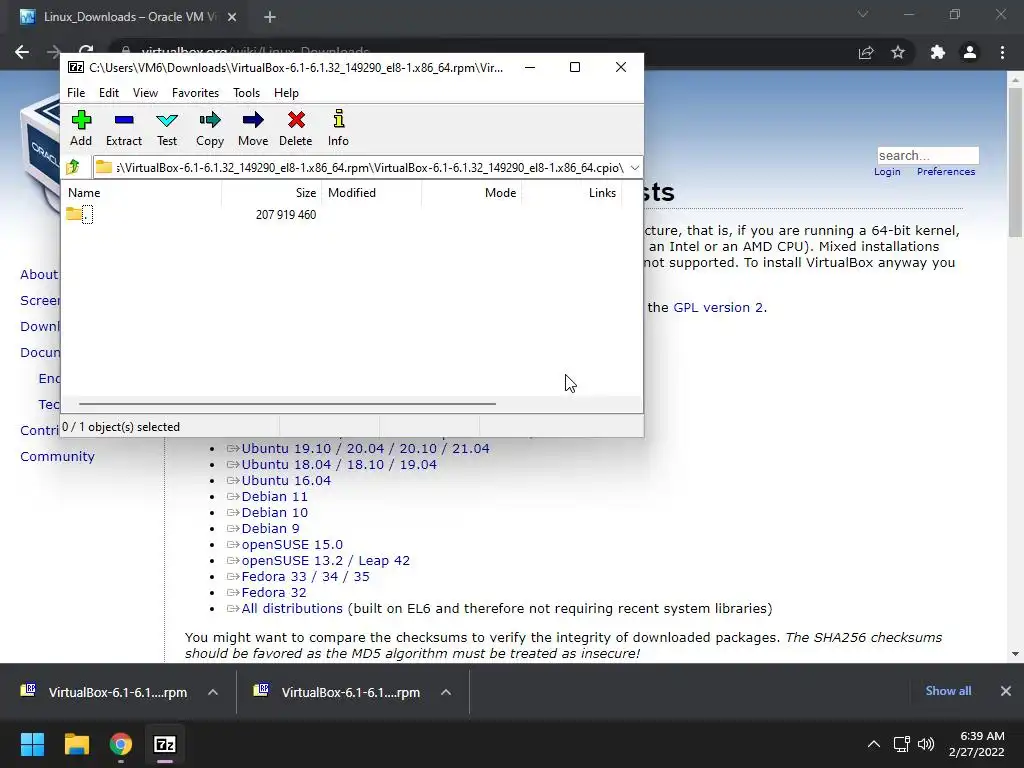
Task: Click the 7-Zip taskbar icon
Action: (x=165, y=744)
